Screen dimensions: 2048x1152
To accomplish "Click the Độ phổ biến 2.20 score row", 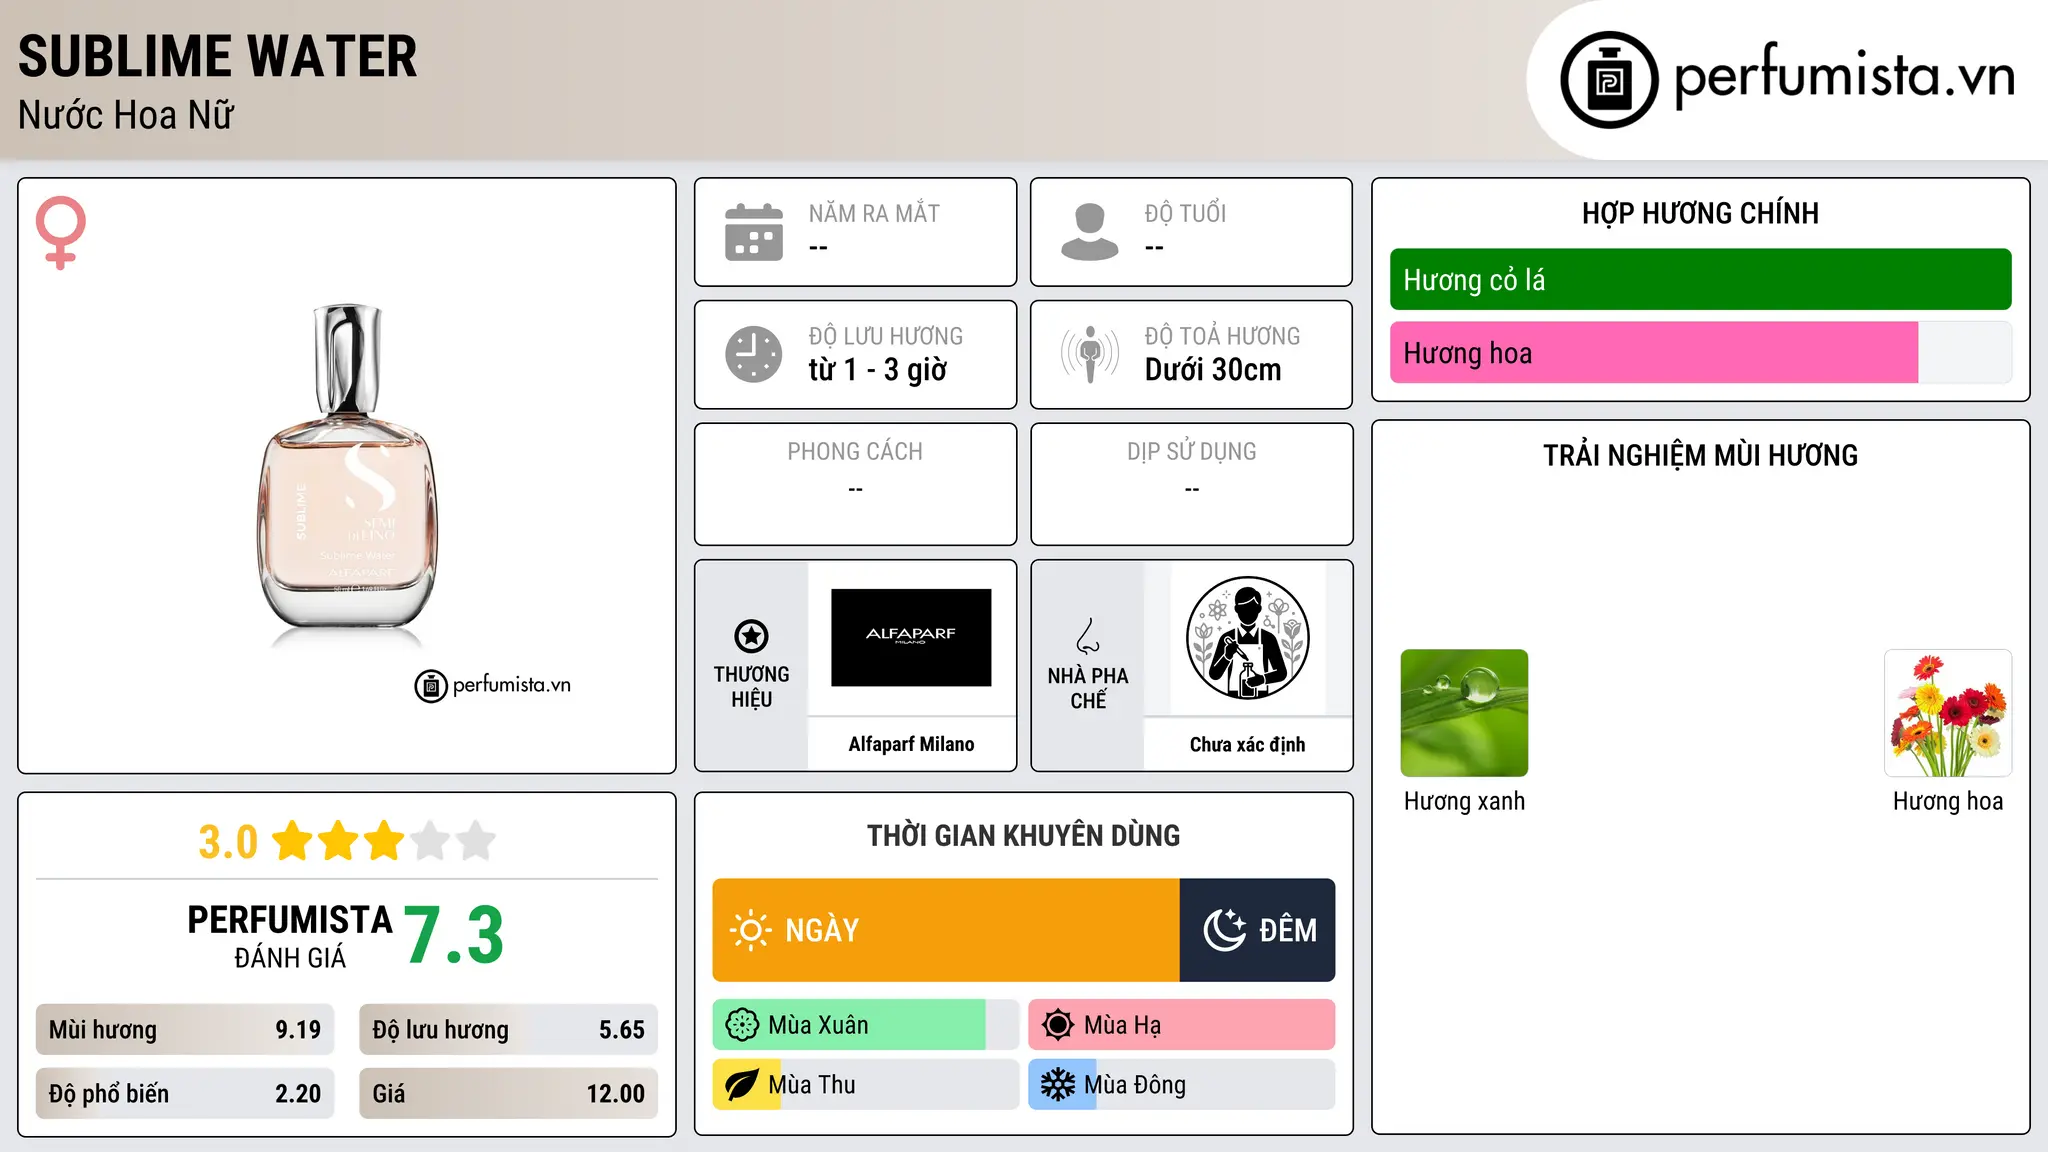I will click(x=185, y=1094).
